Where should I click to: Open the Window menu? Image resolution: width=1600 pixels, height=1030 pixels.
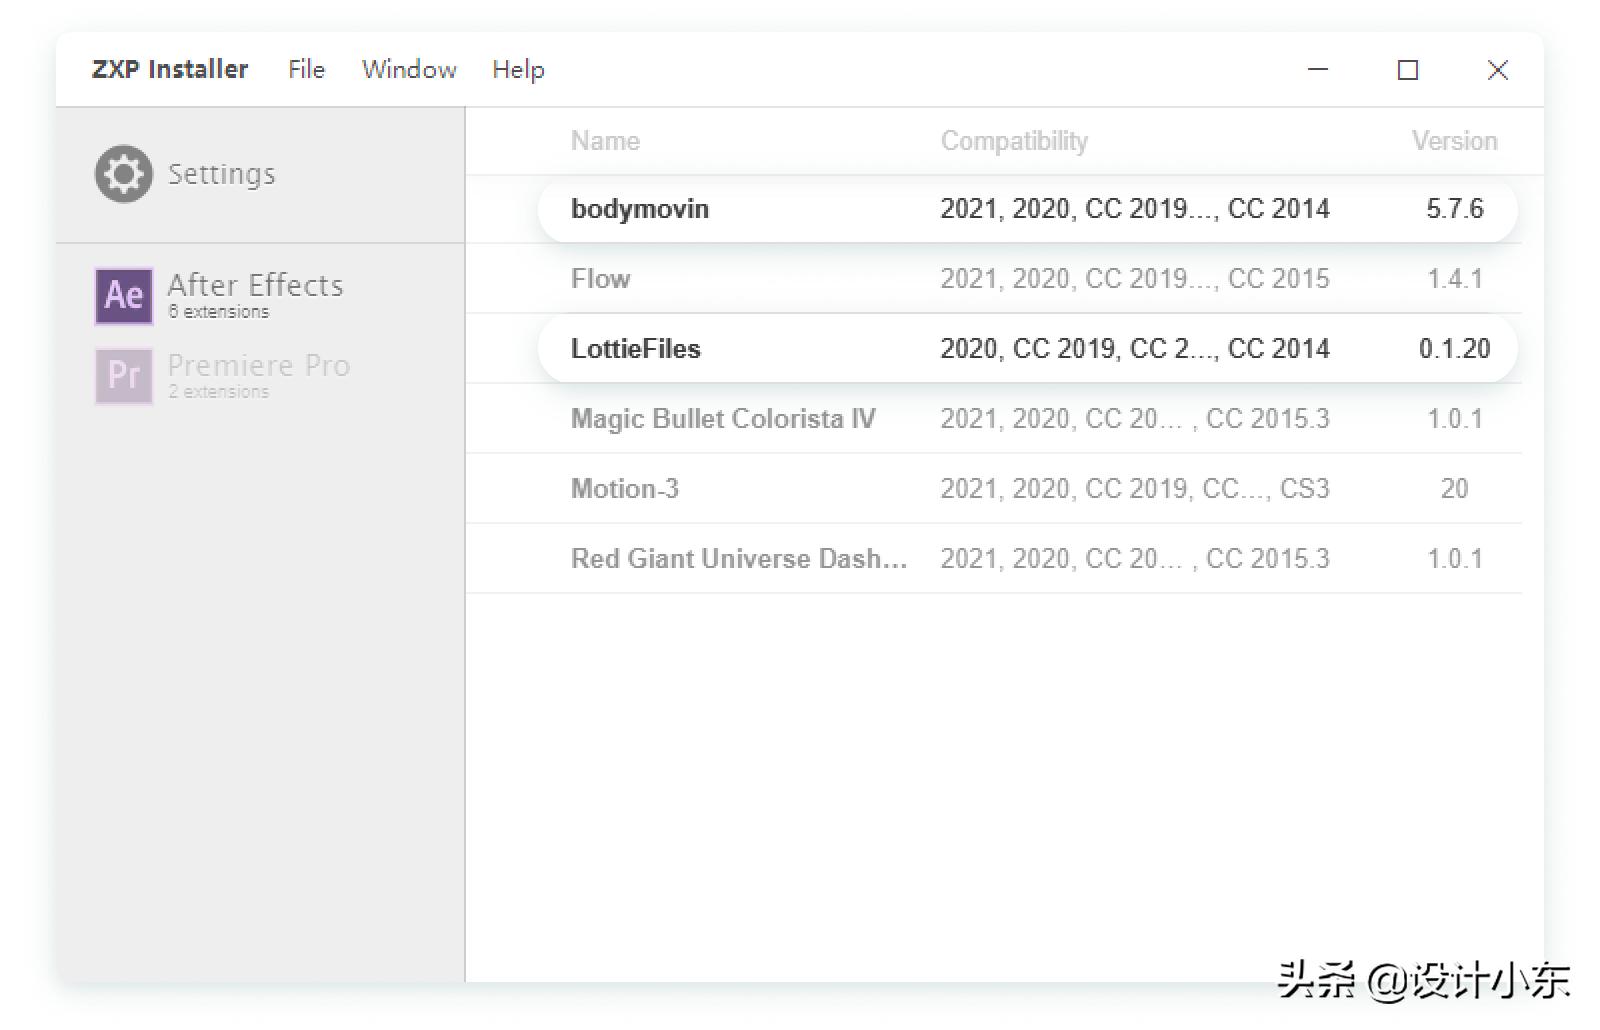pos(409,69)
